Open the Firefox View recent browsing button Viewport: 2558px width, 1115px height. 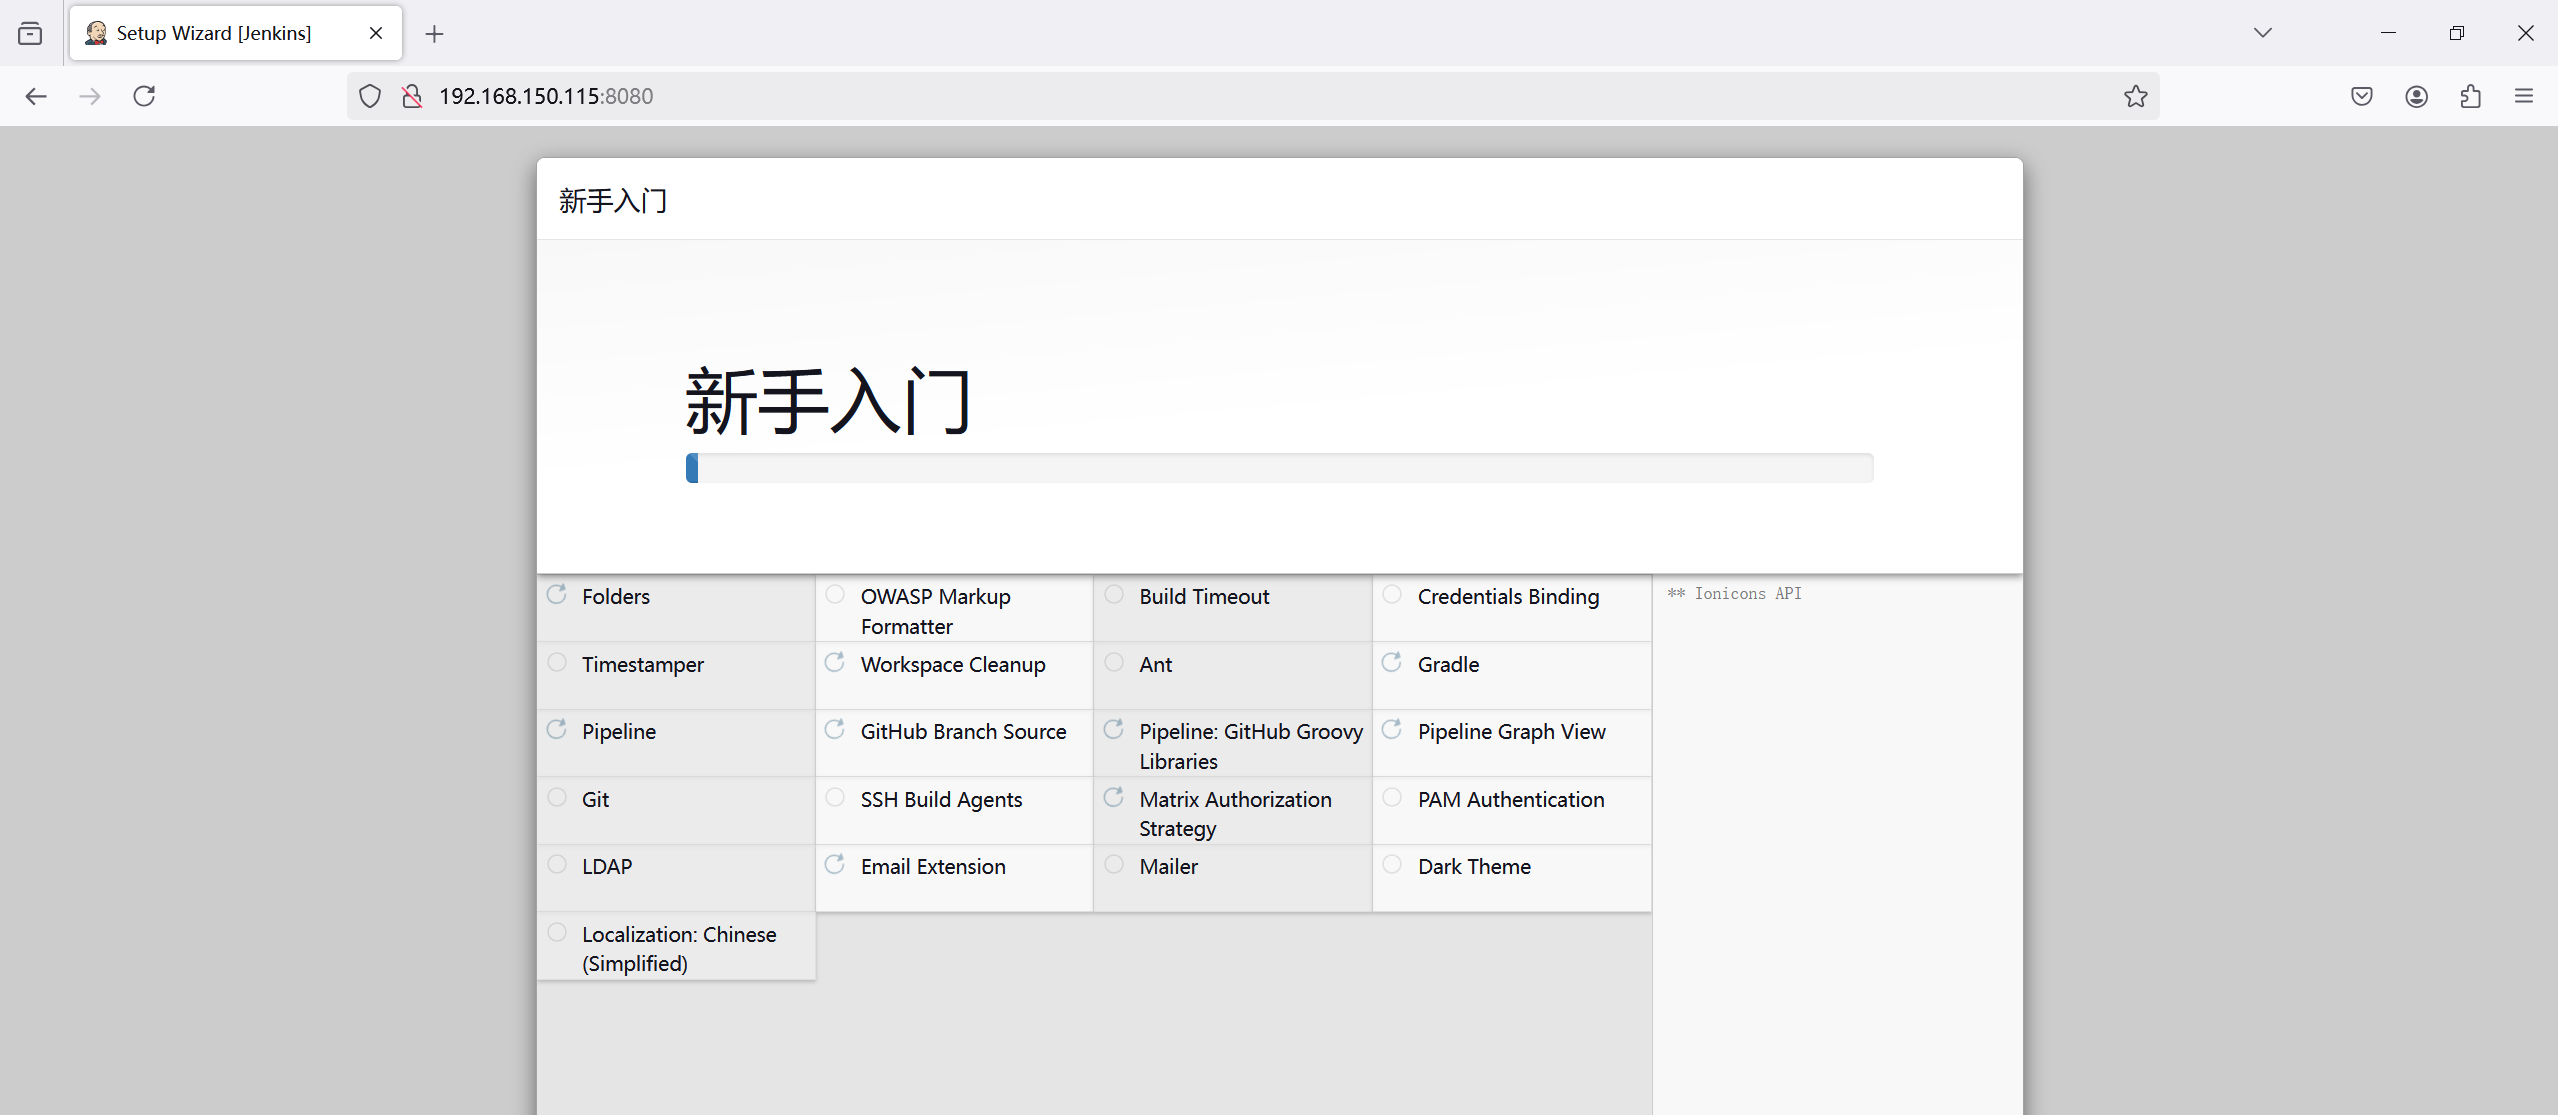(30, 33)
